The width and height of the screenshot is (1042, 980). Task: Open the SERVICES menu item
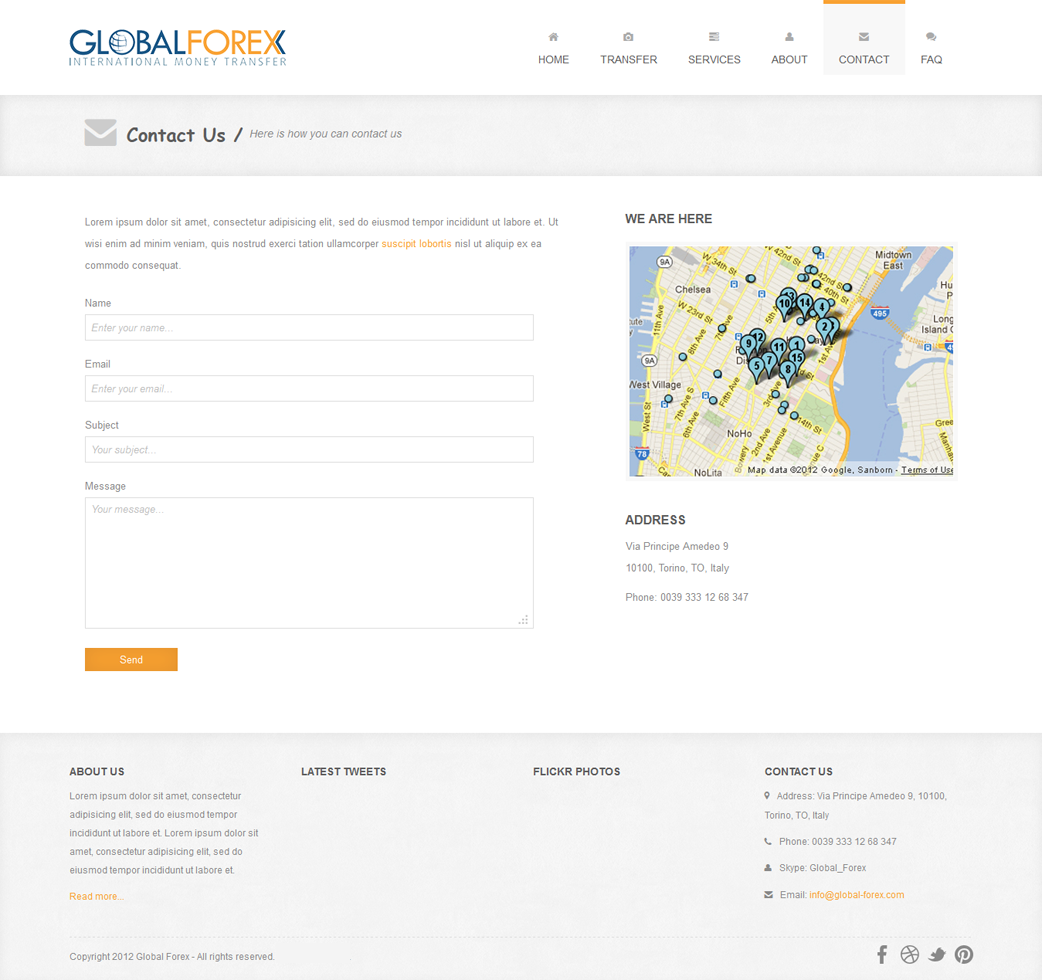(714, 59)
